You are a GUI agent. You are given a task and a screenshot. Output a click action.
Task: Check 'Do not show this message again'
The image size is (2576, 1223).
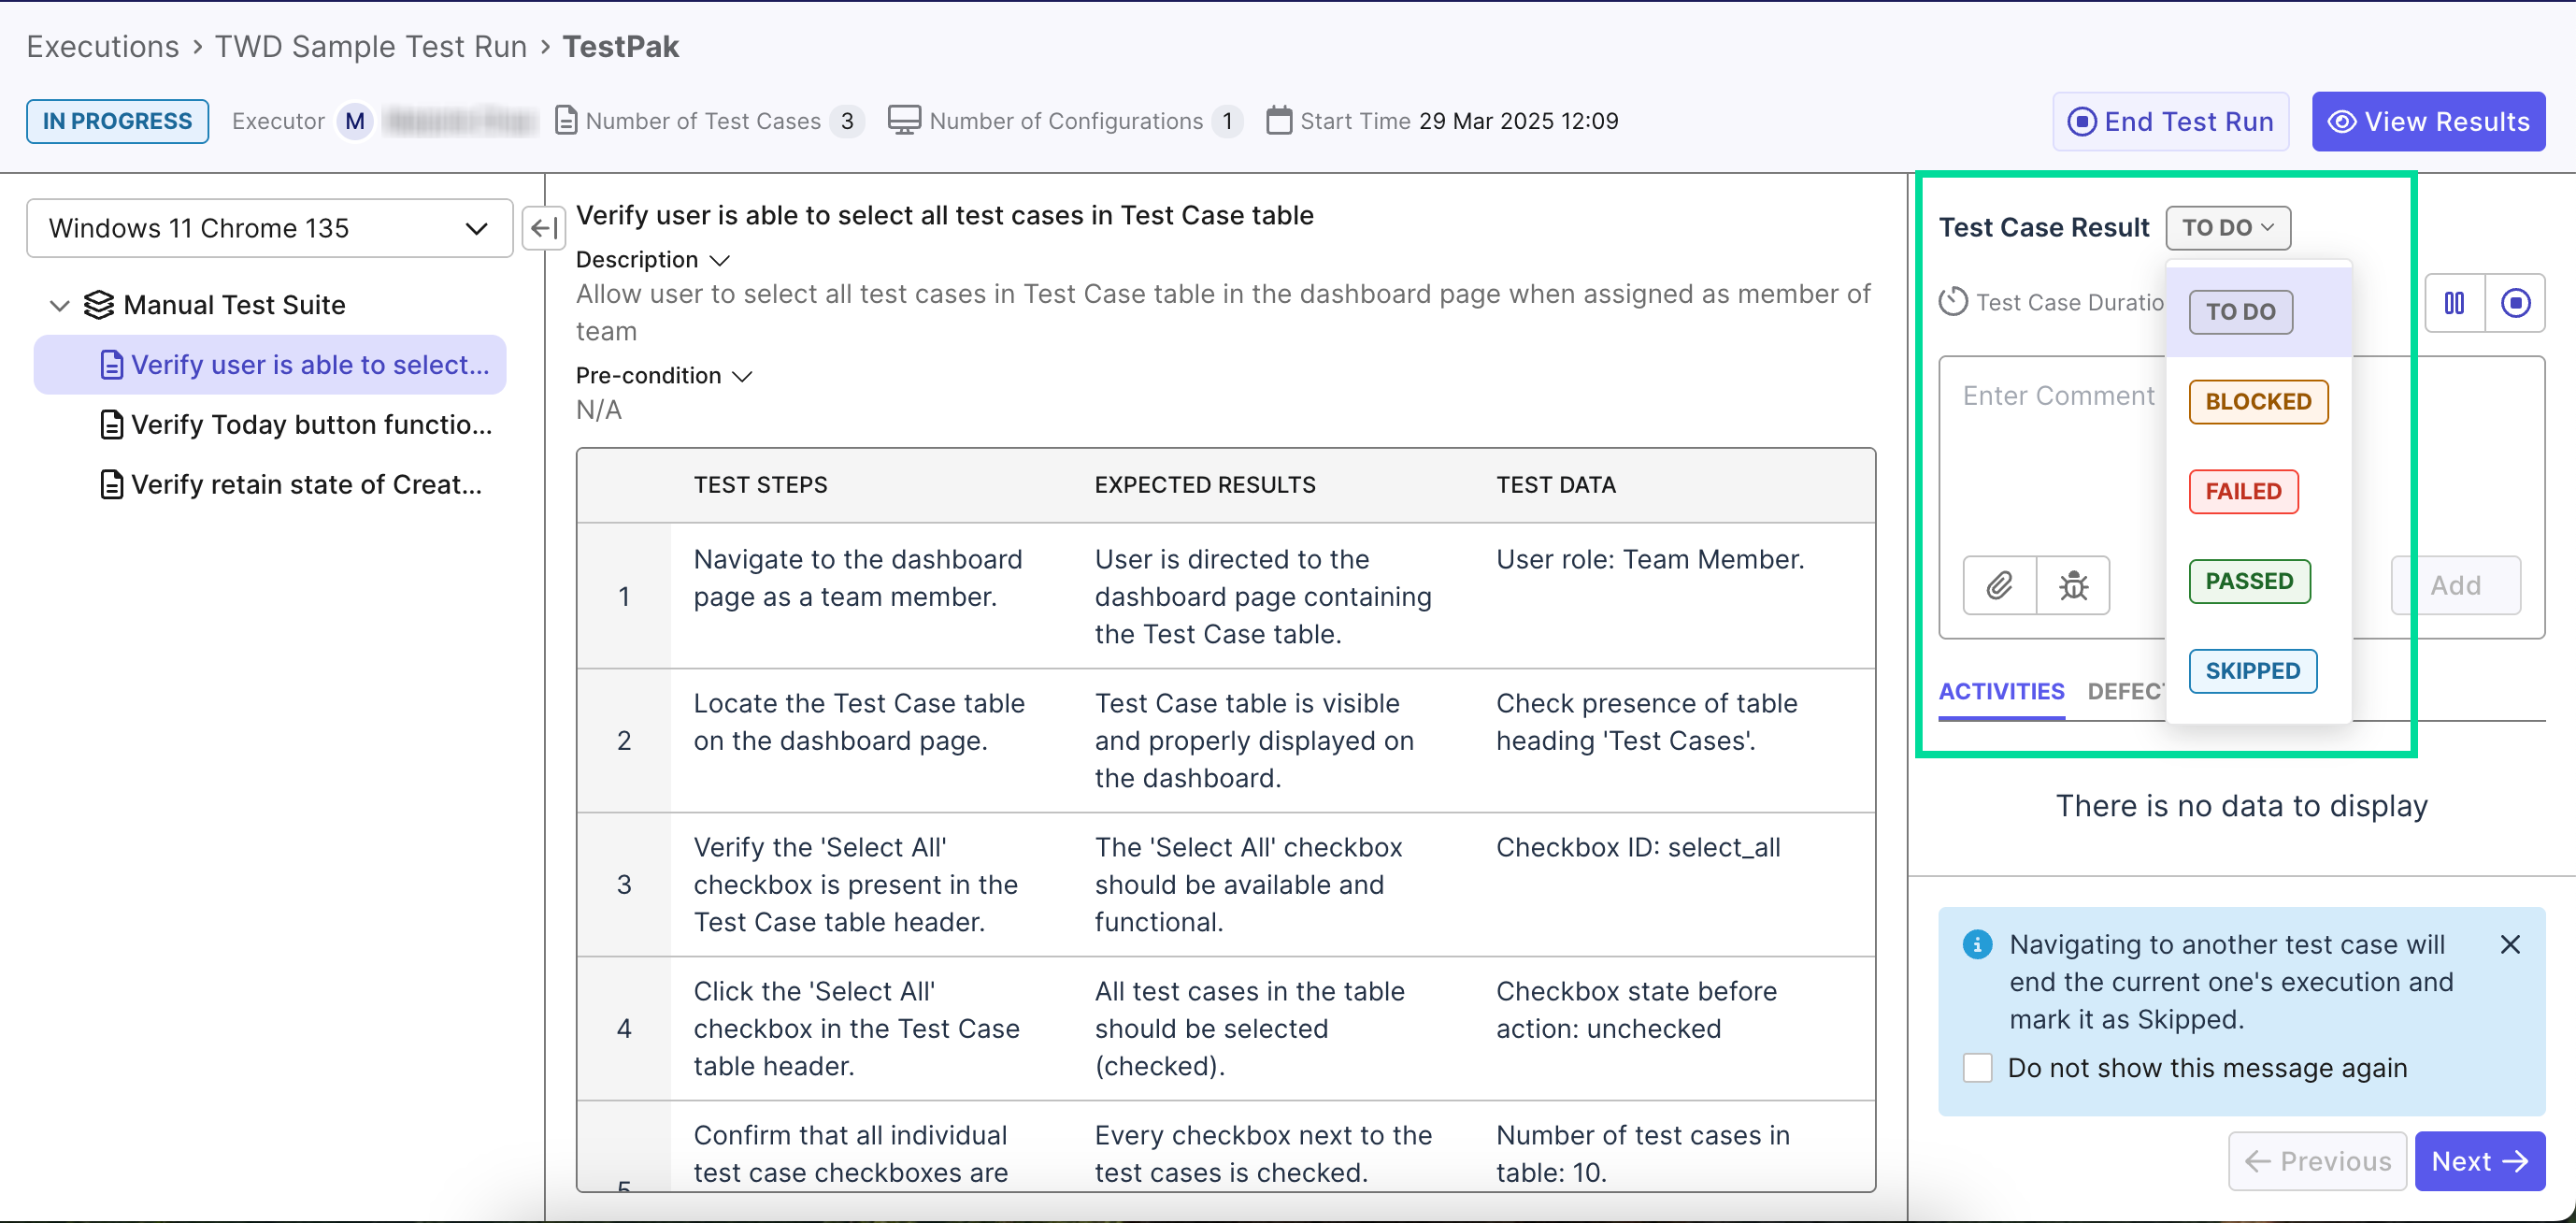click(1977, 1068)
